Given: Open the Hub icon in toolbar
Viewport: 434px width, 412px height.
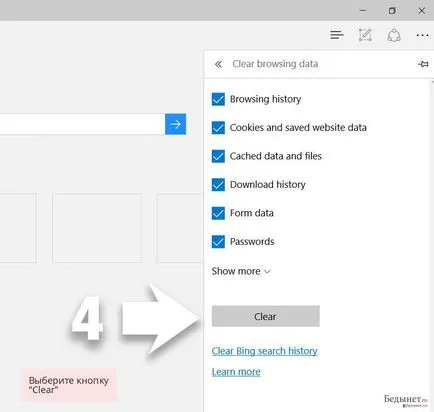Looking at the screenshot, I should tap(337, 35).
